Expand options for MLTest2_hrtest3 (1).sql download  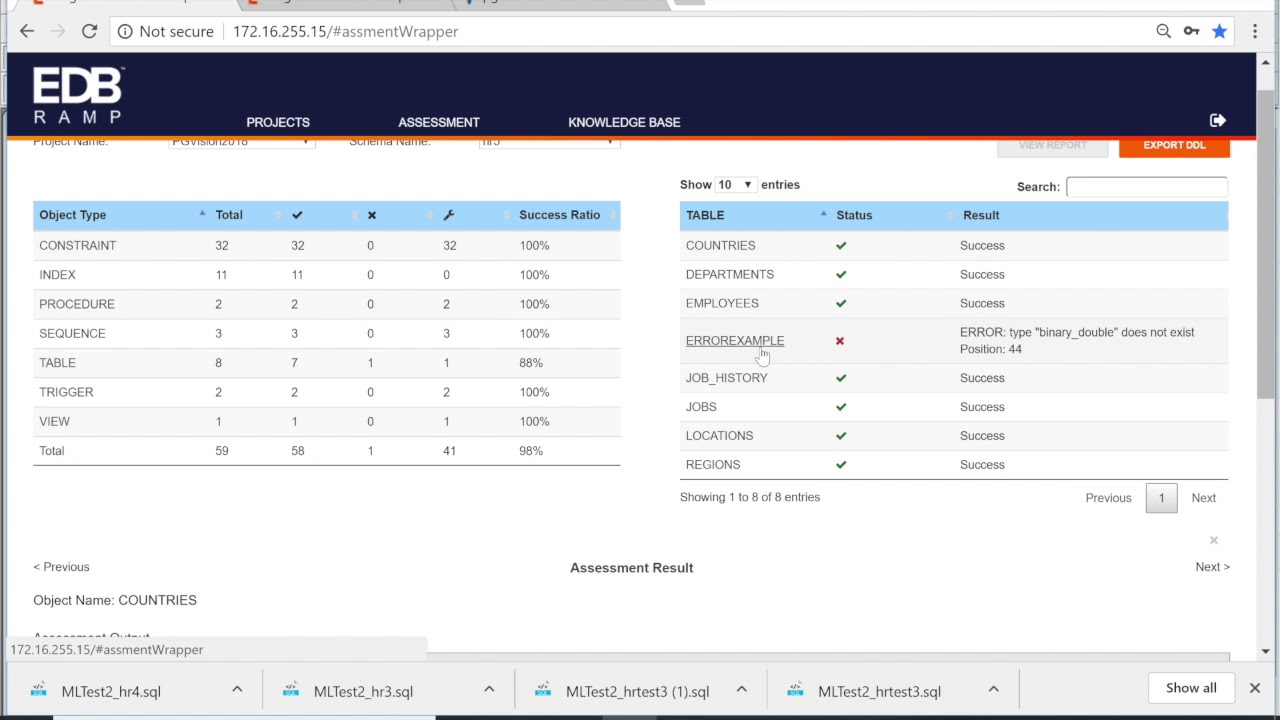(x=741, y=689)
